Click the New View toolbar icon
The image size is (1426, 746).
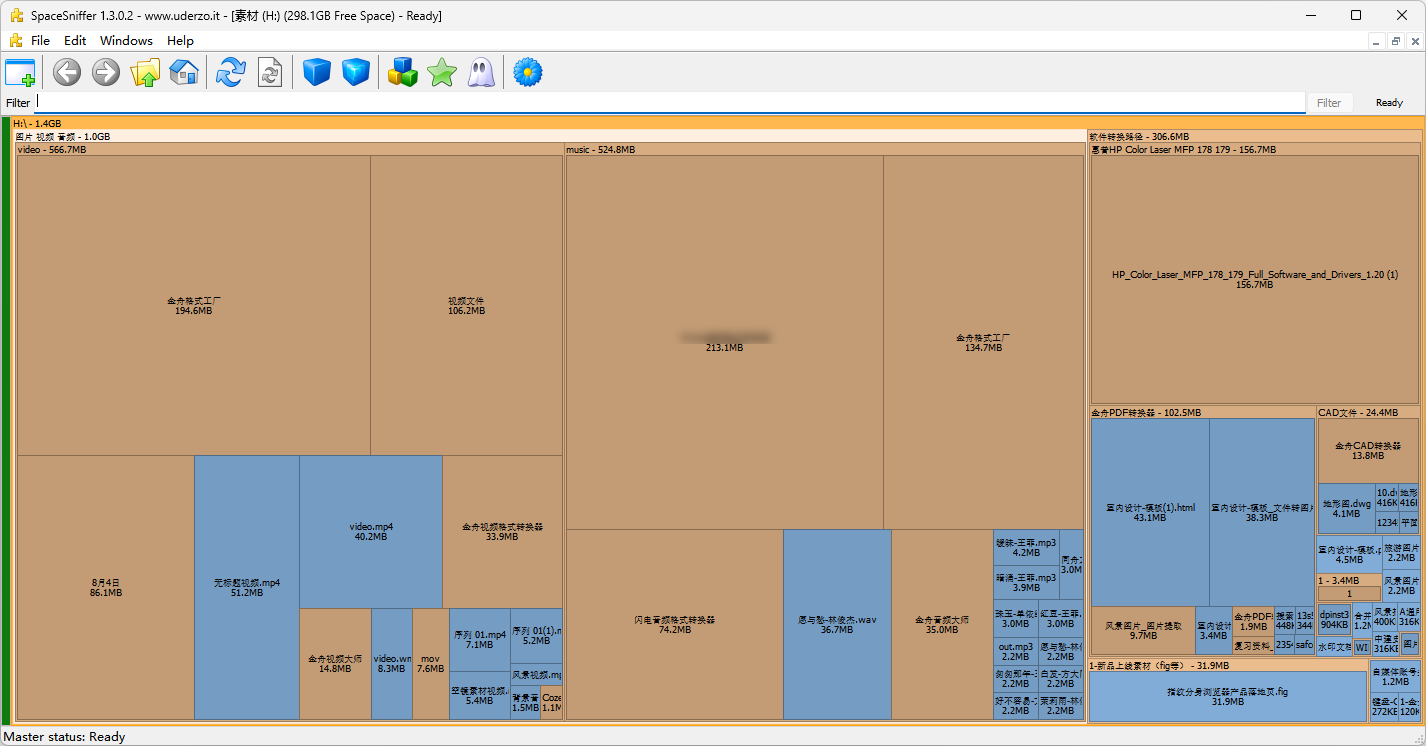[x=20, y=72]
